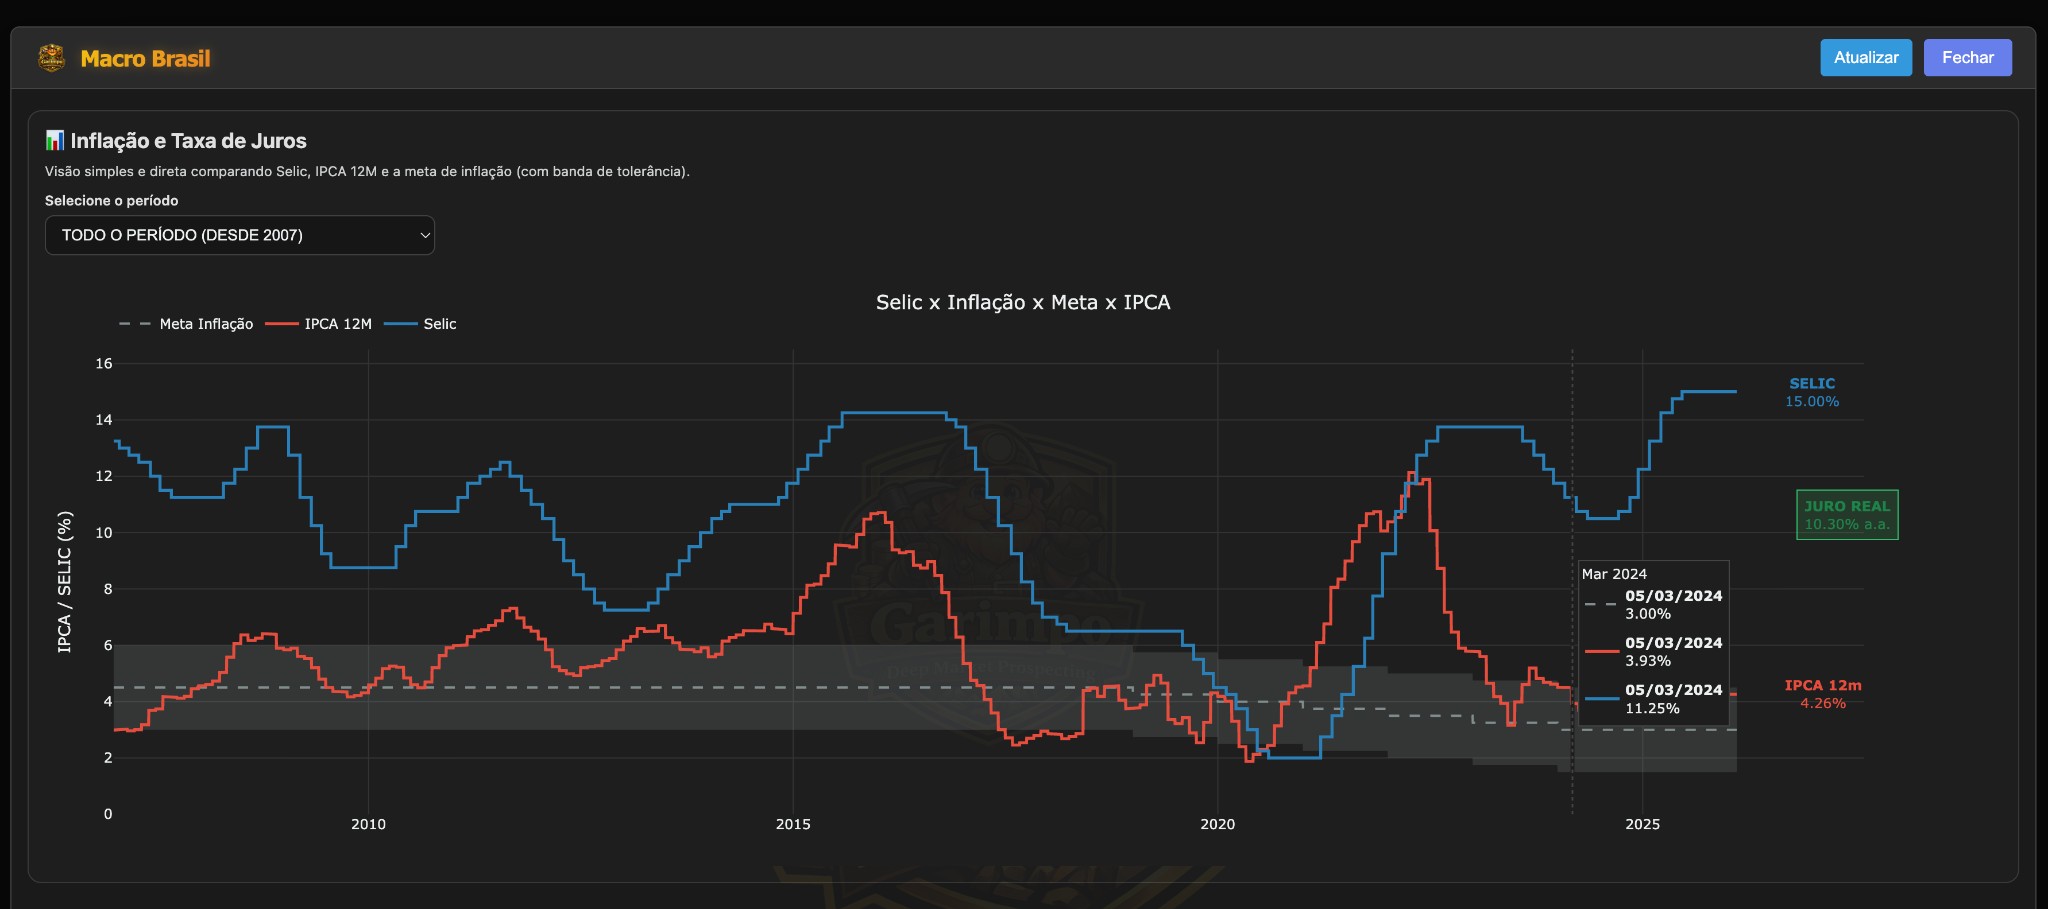The width and height of the screenshot is (2048, 909).
Task: Click the Macro Brasil logo icon
Action: point(53,58)
